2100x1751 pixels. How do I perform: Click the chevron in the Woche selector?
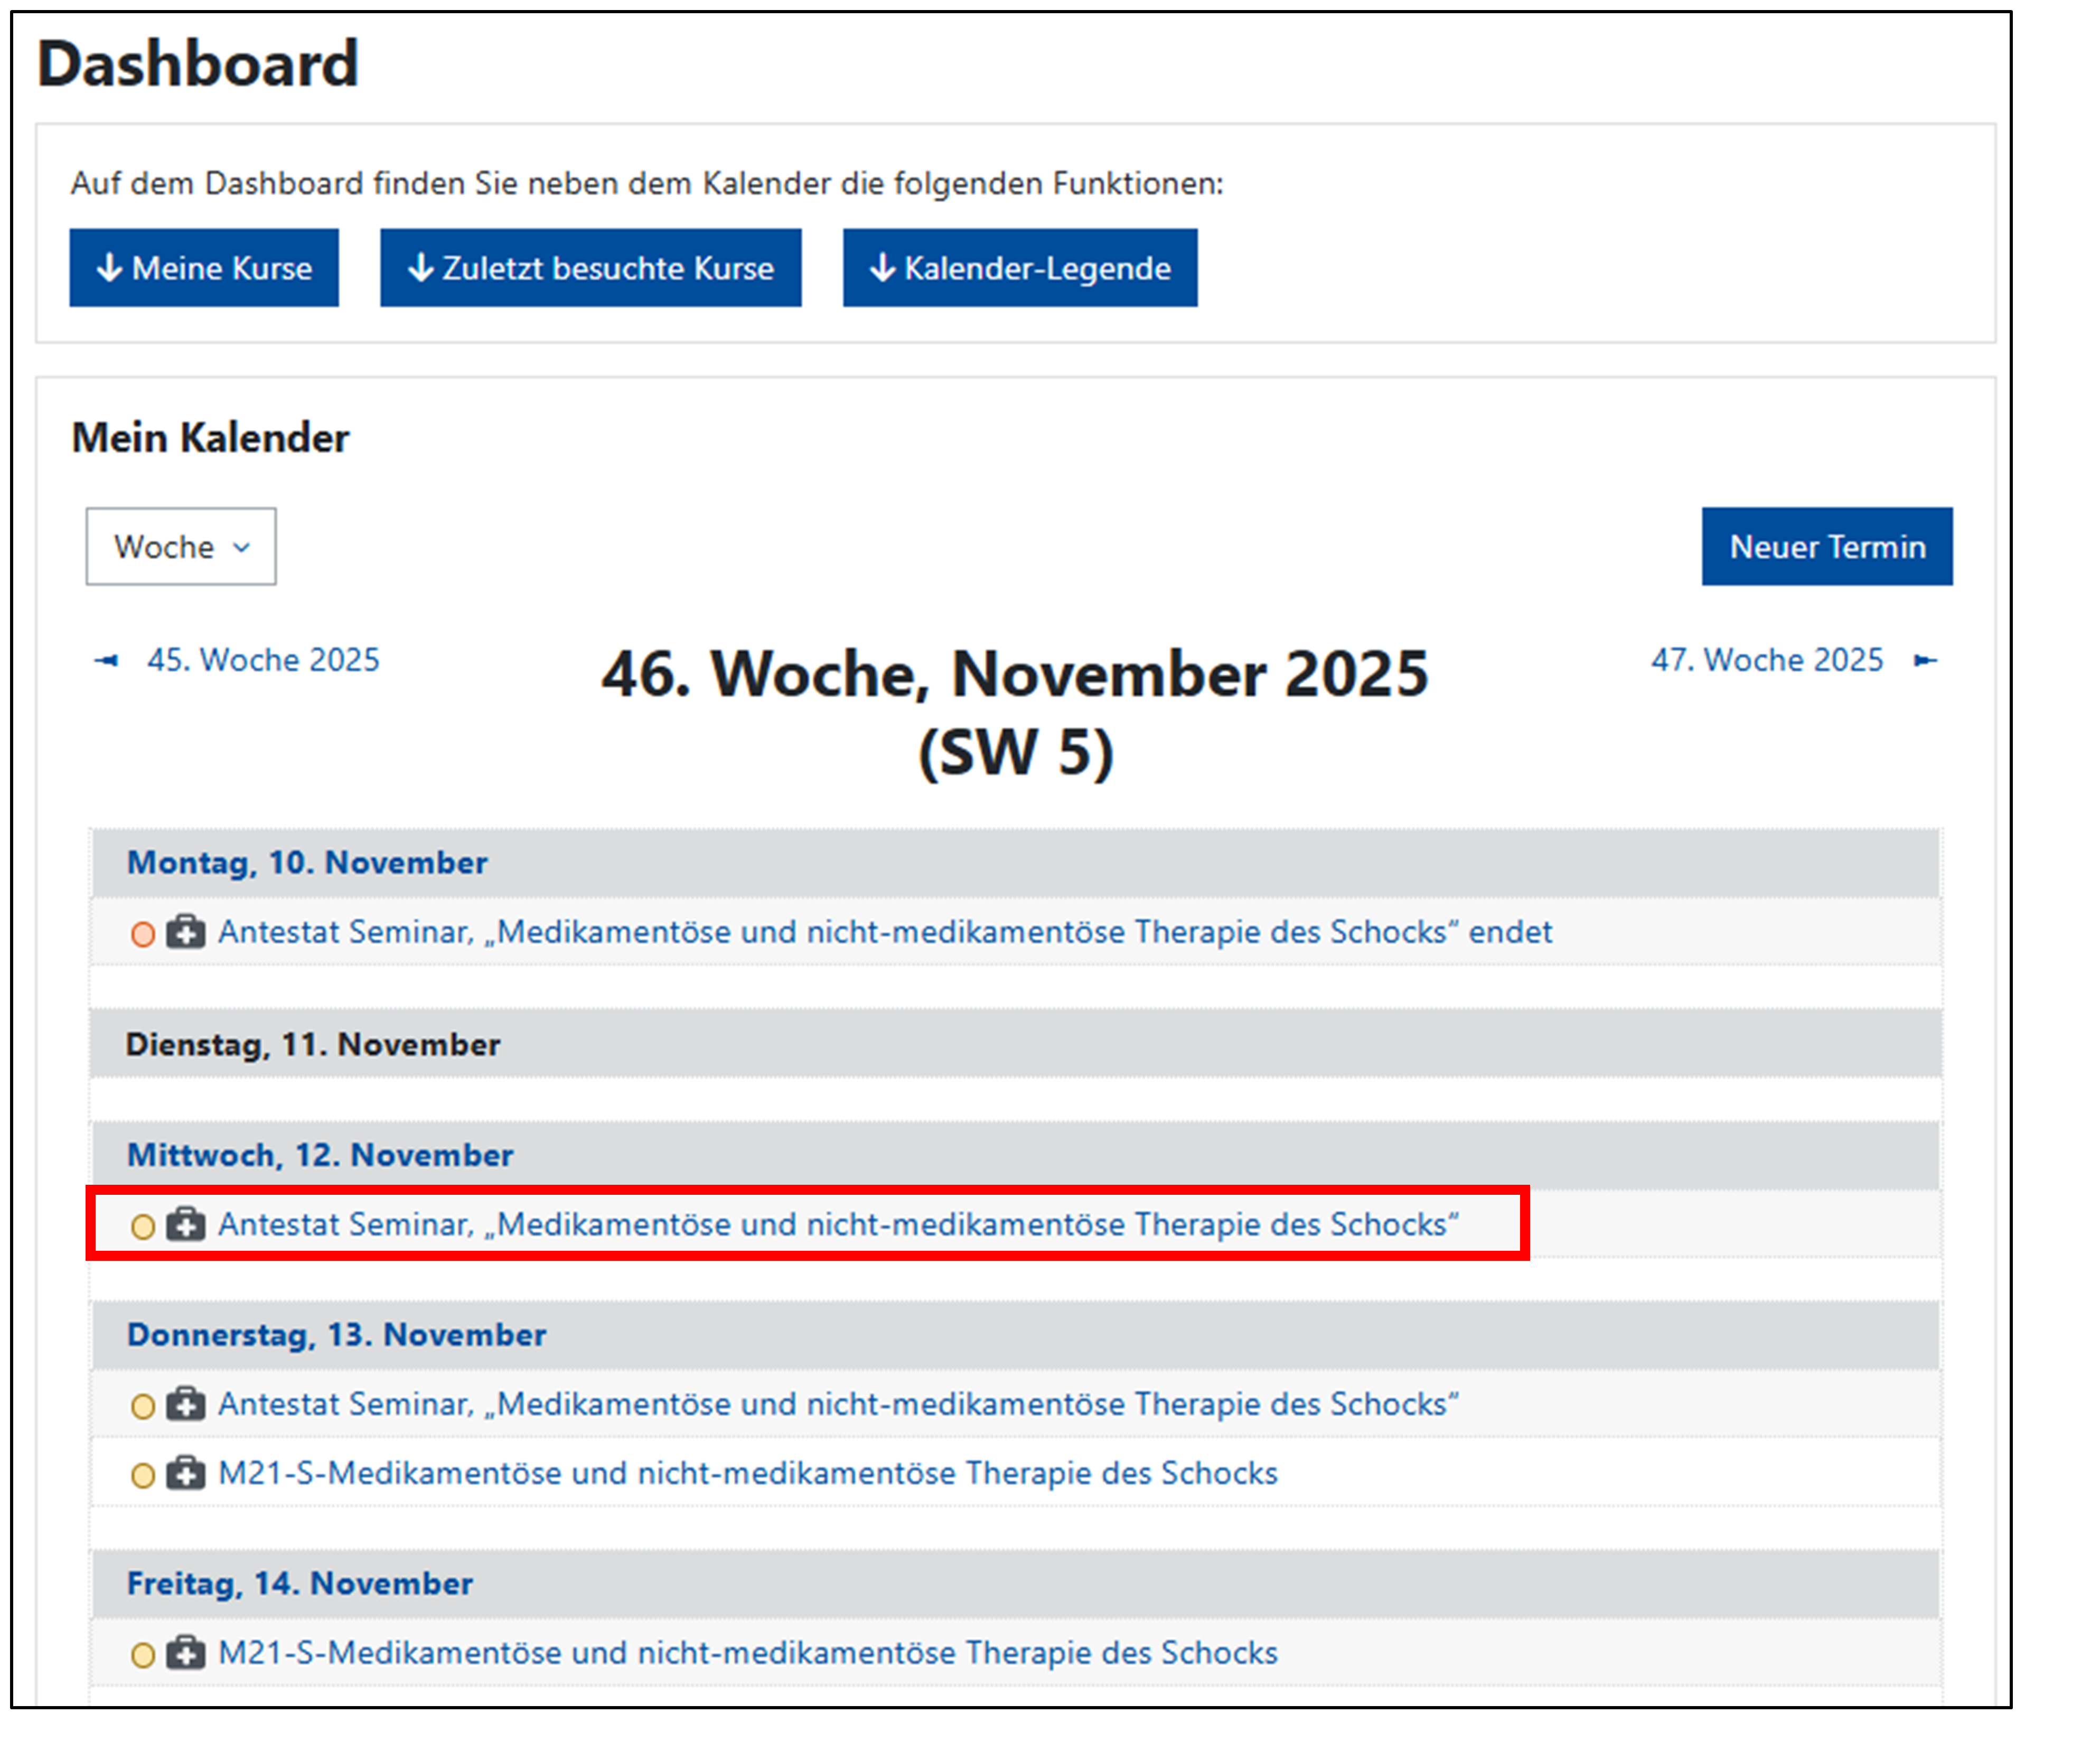pyautogui.click(x=241, y=547)
